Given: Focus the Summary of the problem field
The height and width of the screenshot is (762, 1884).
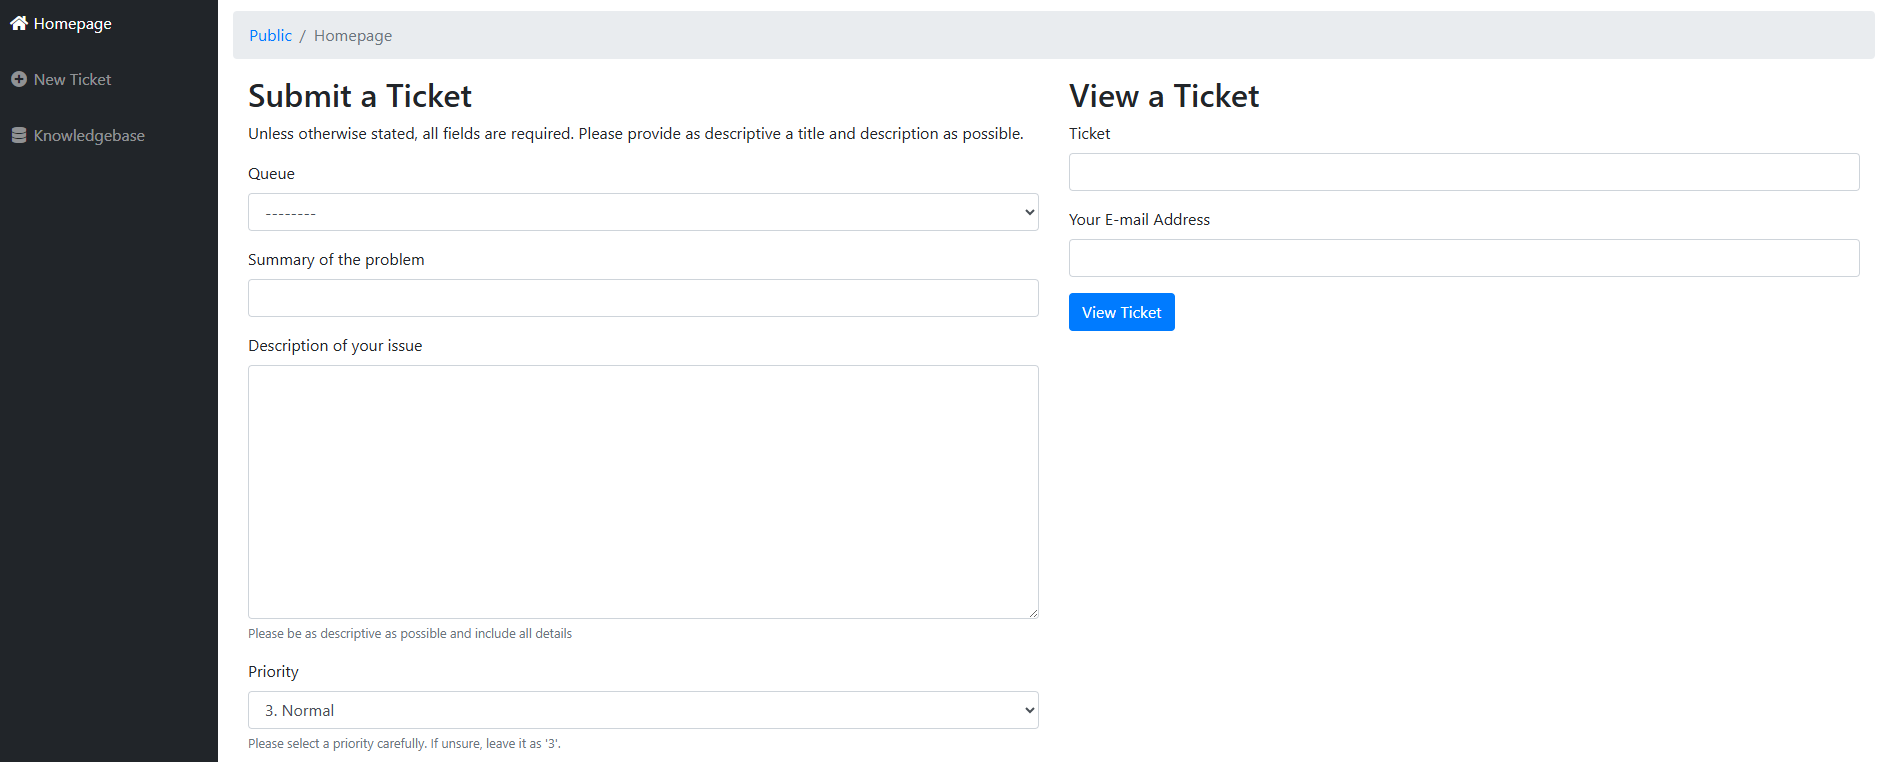Looking at the screenshot, I should tap(642, 298).
